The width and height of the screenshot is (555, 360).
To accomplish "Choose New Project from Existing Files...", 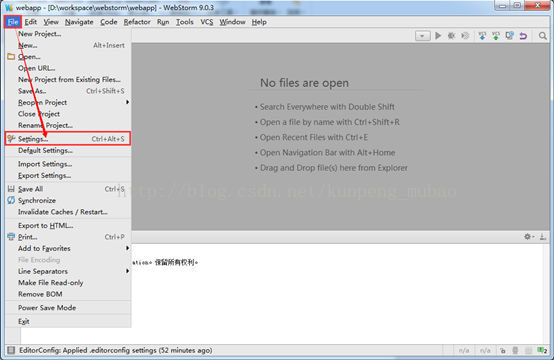I will 68,80.
